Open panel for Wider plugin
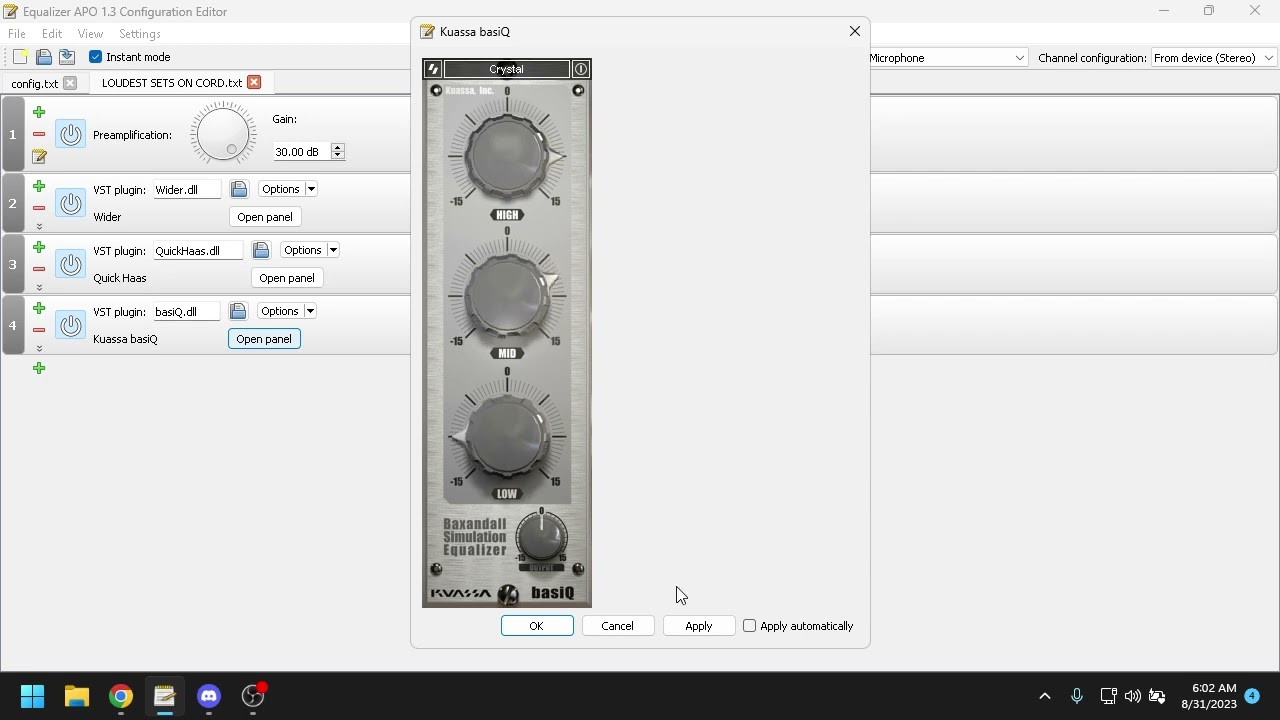The image size is (1280, 720). pos(265,217)
